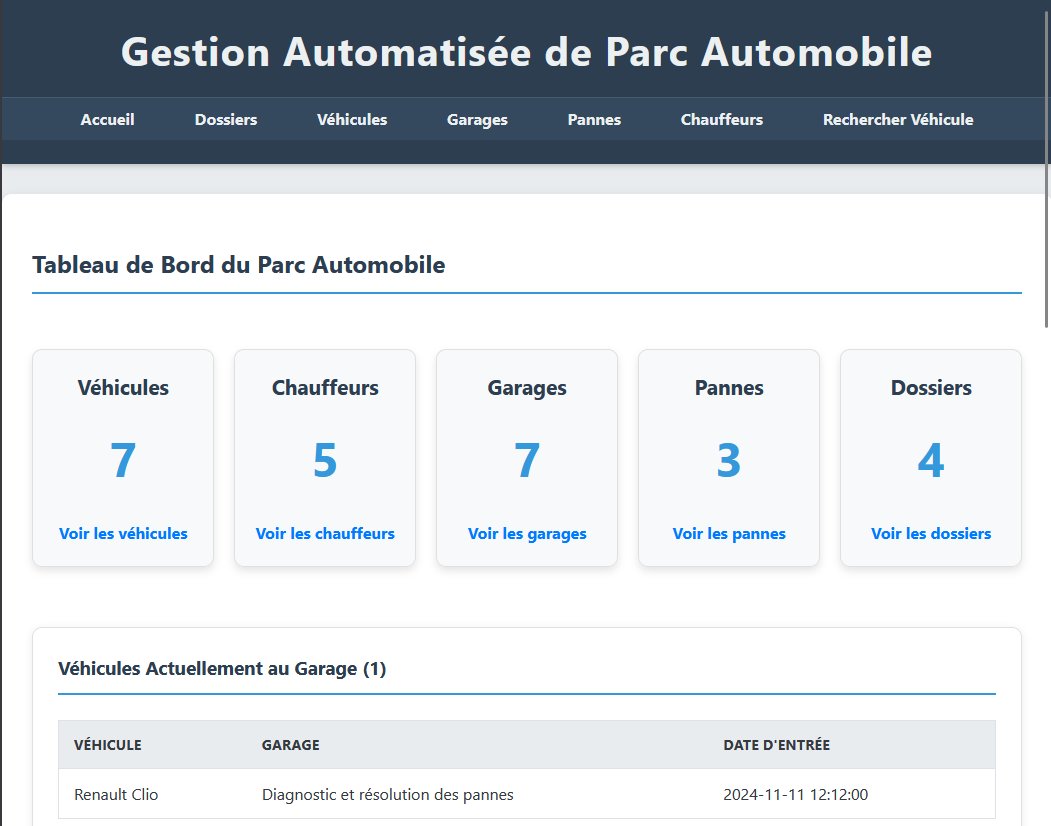This screenshot has width=1051, height=826.
Task: Click the Véhicules count number 7
Action: (x=123, y=461)
